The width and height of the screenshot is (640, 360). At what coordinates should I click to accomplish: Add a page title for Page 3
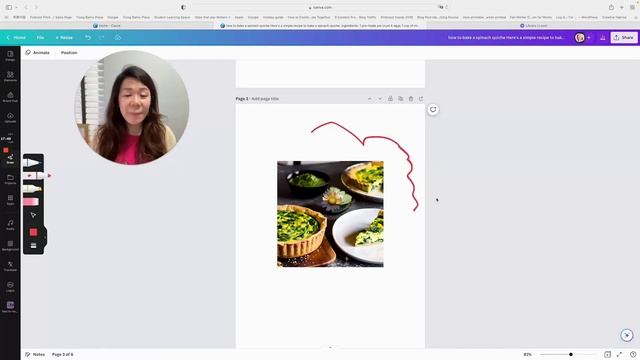[x=265, y=99]
